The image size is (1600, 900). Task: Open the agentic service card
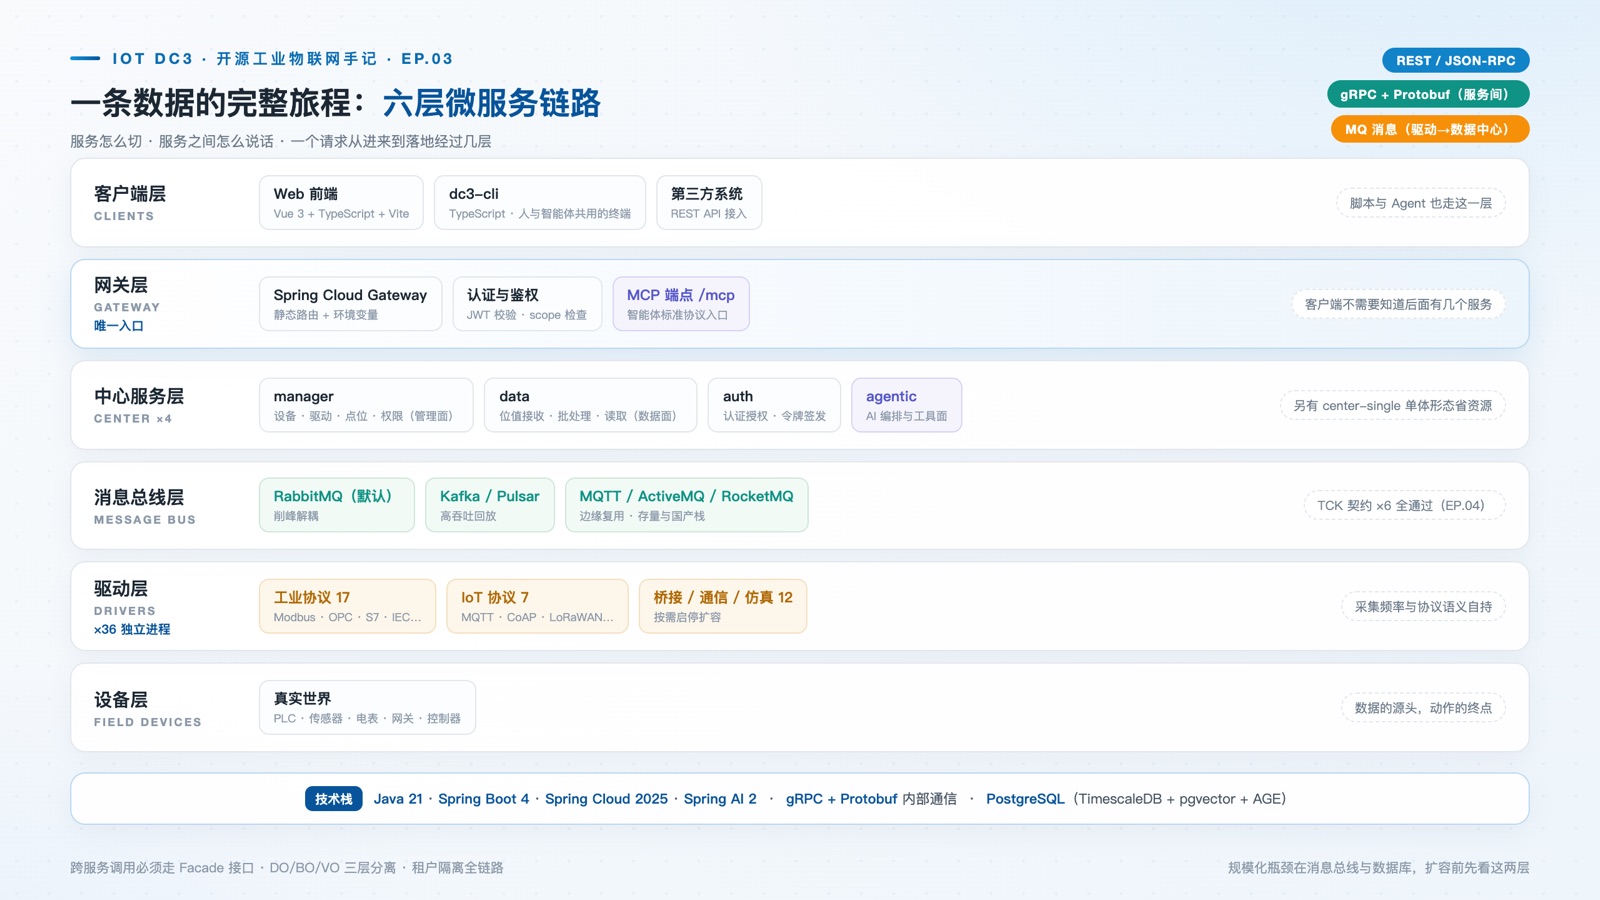point(906,405)
